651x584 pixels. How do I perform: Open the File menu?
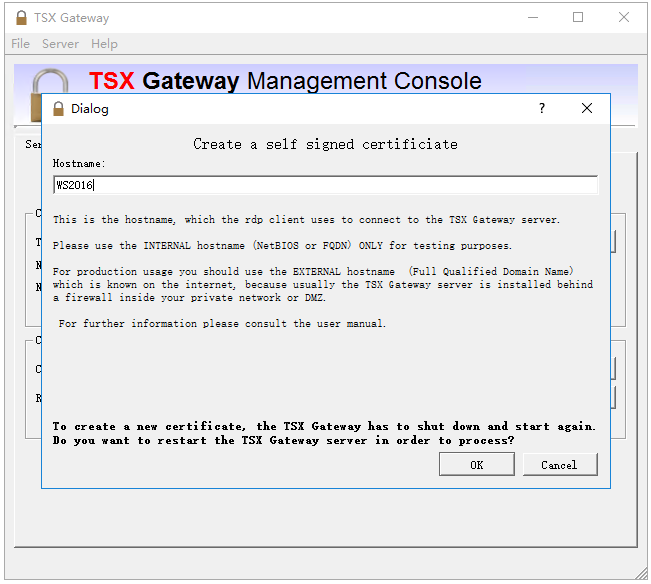(20, 44)
